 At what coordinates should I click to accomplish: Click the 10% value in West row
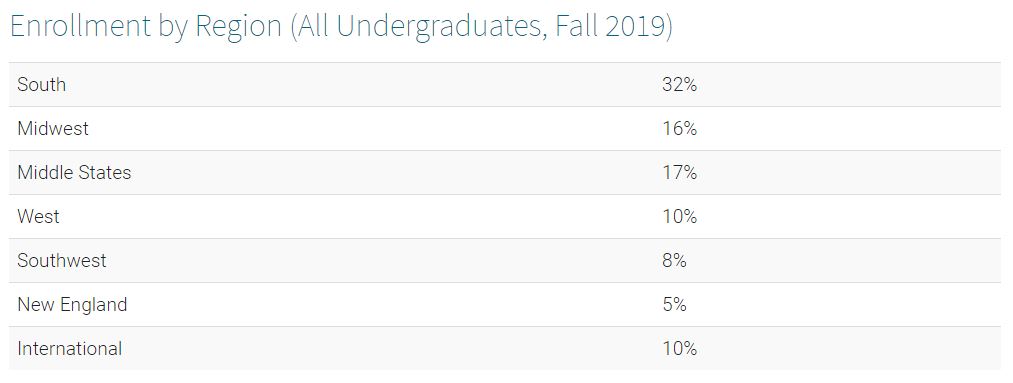pyautogui.click(x=679, y=216)
